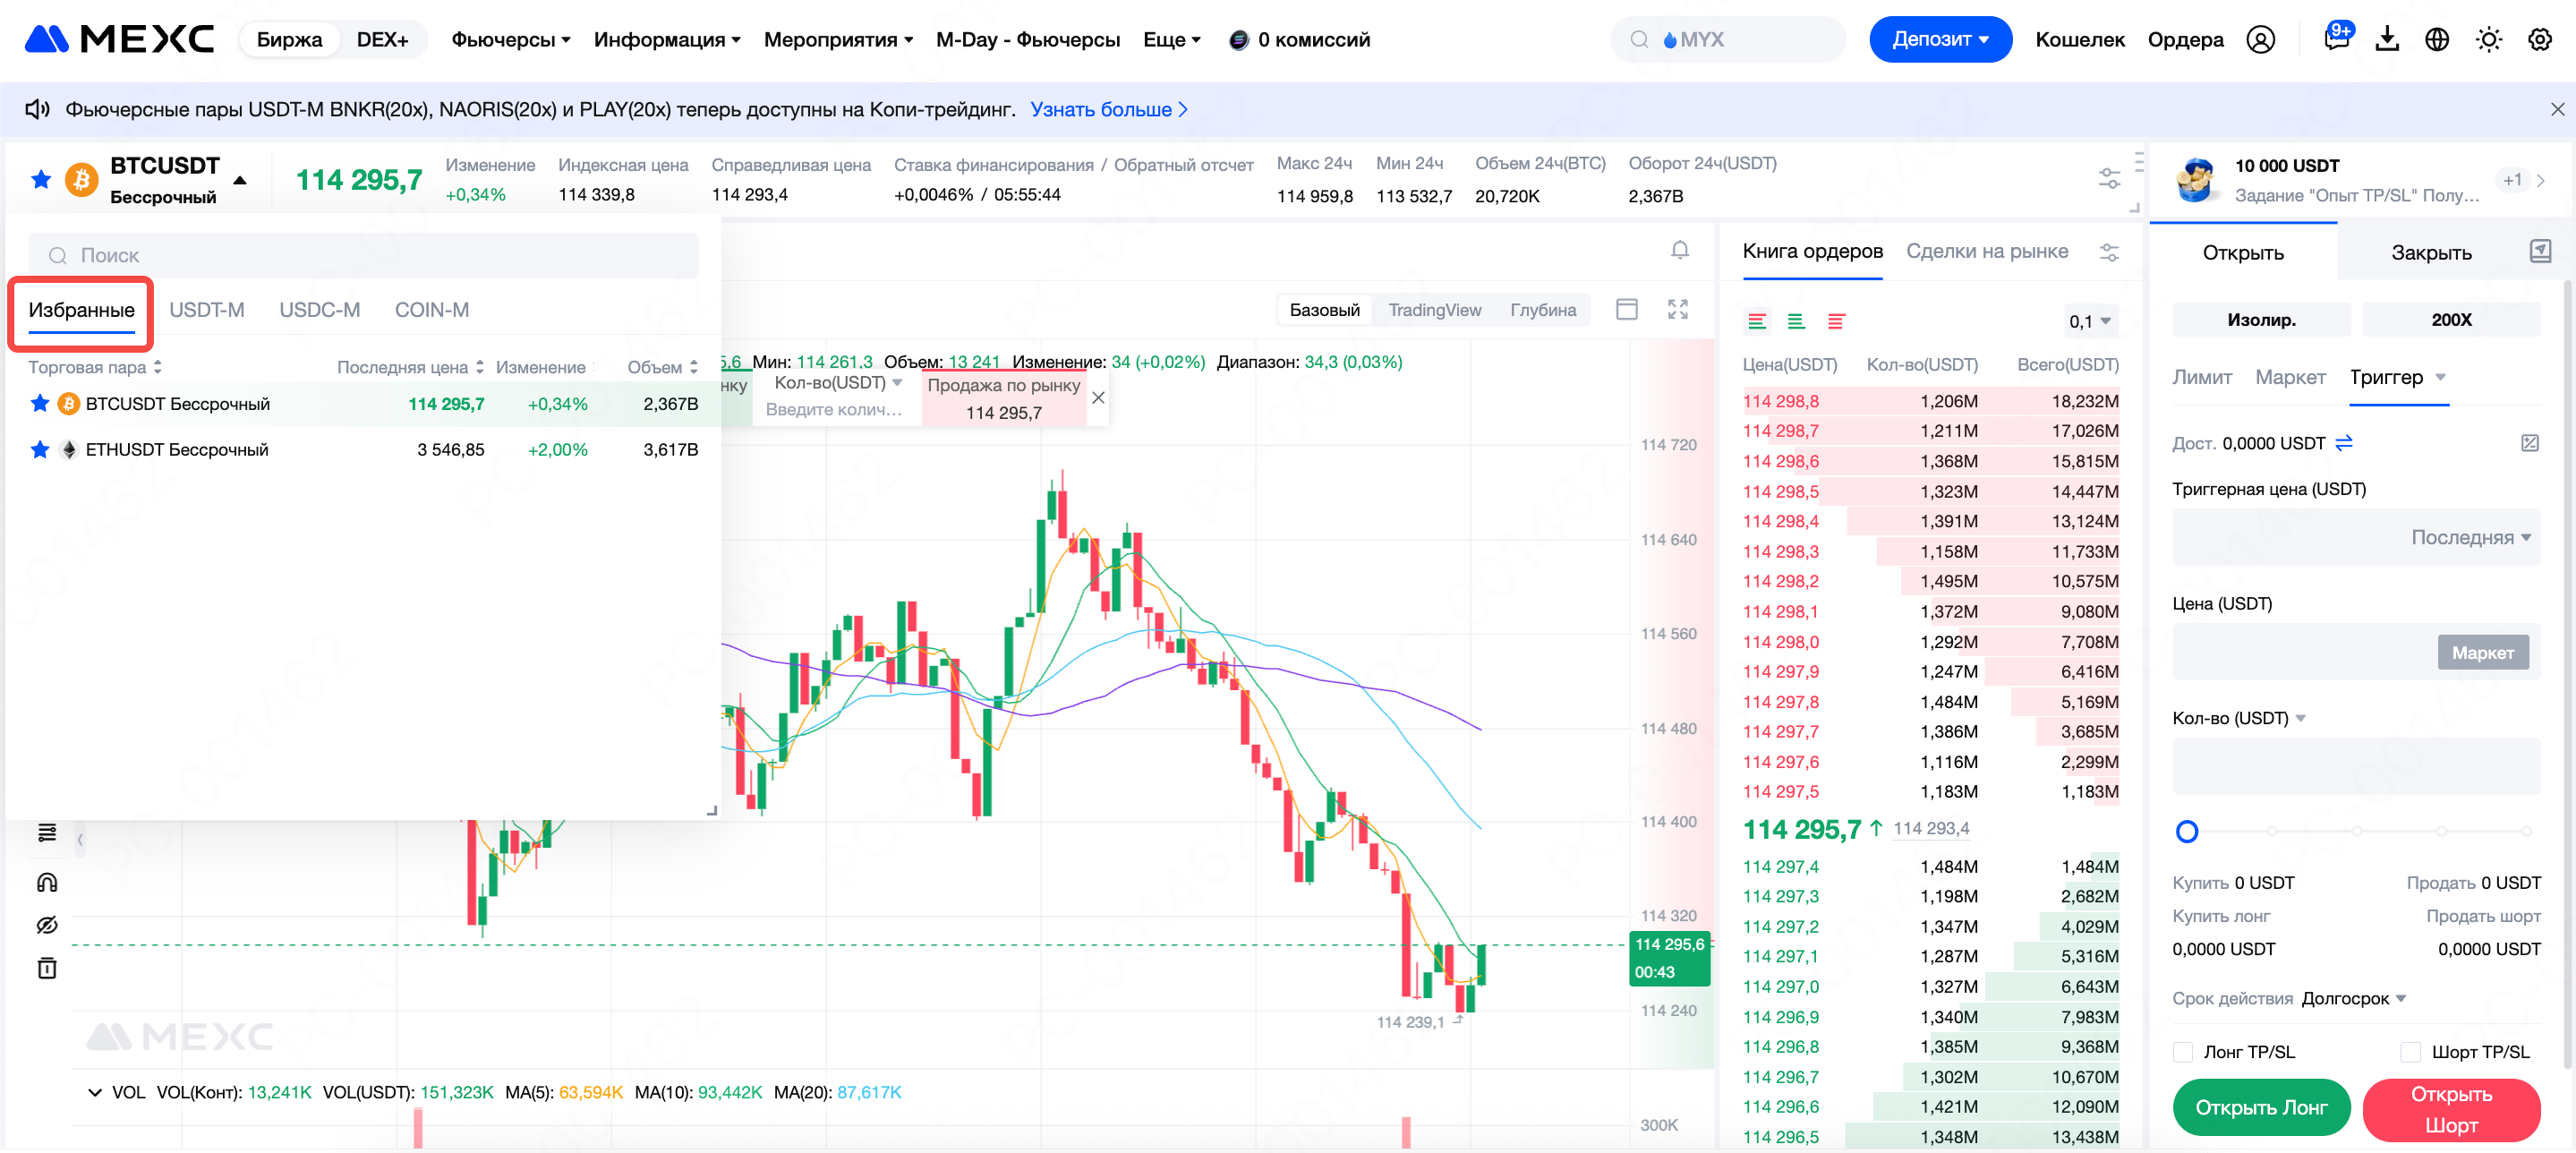This screenshot has width=2576, height=1153.
Task: Hide drawings with the eye icon
Action: click(x=47, y=924)
